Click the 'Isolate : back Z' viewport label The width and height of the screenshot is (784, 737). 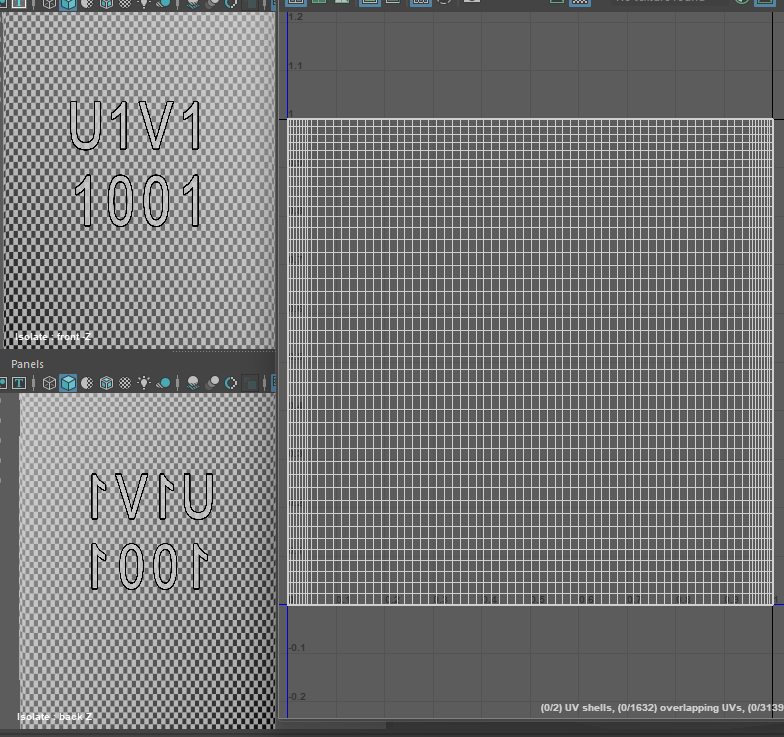tap(54, 716)
